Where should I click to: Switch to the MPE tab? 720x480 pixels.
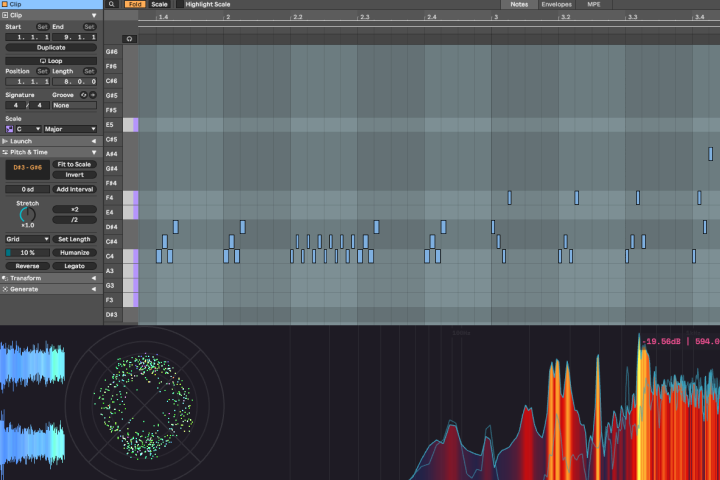pos(594,4)
